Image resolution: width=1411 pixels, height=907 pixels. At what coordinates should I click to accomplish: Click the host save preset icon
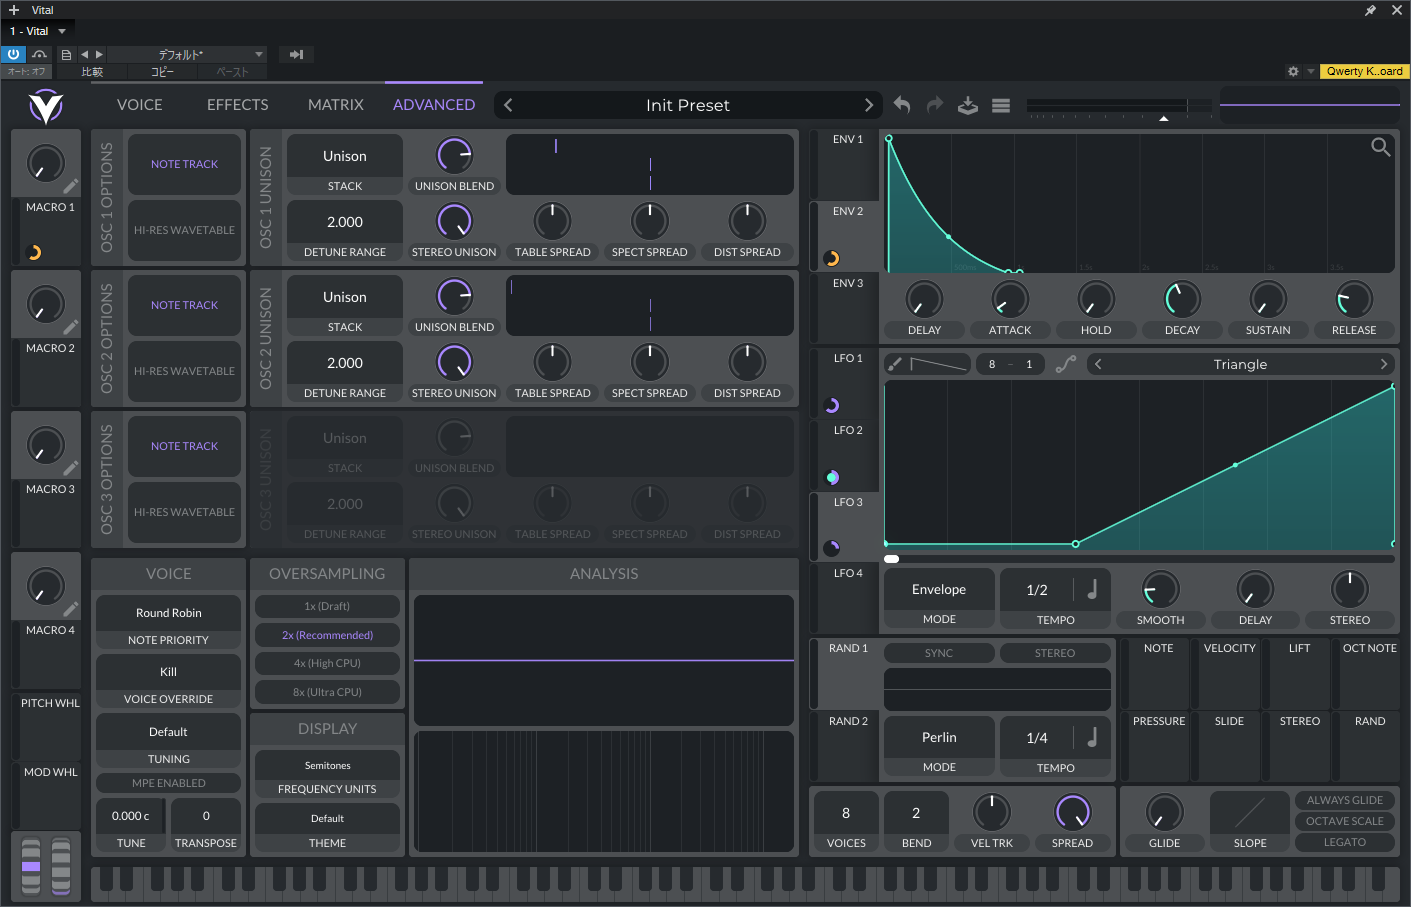click(x=66, y=54)
